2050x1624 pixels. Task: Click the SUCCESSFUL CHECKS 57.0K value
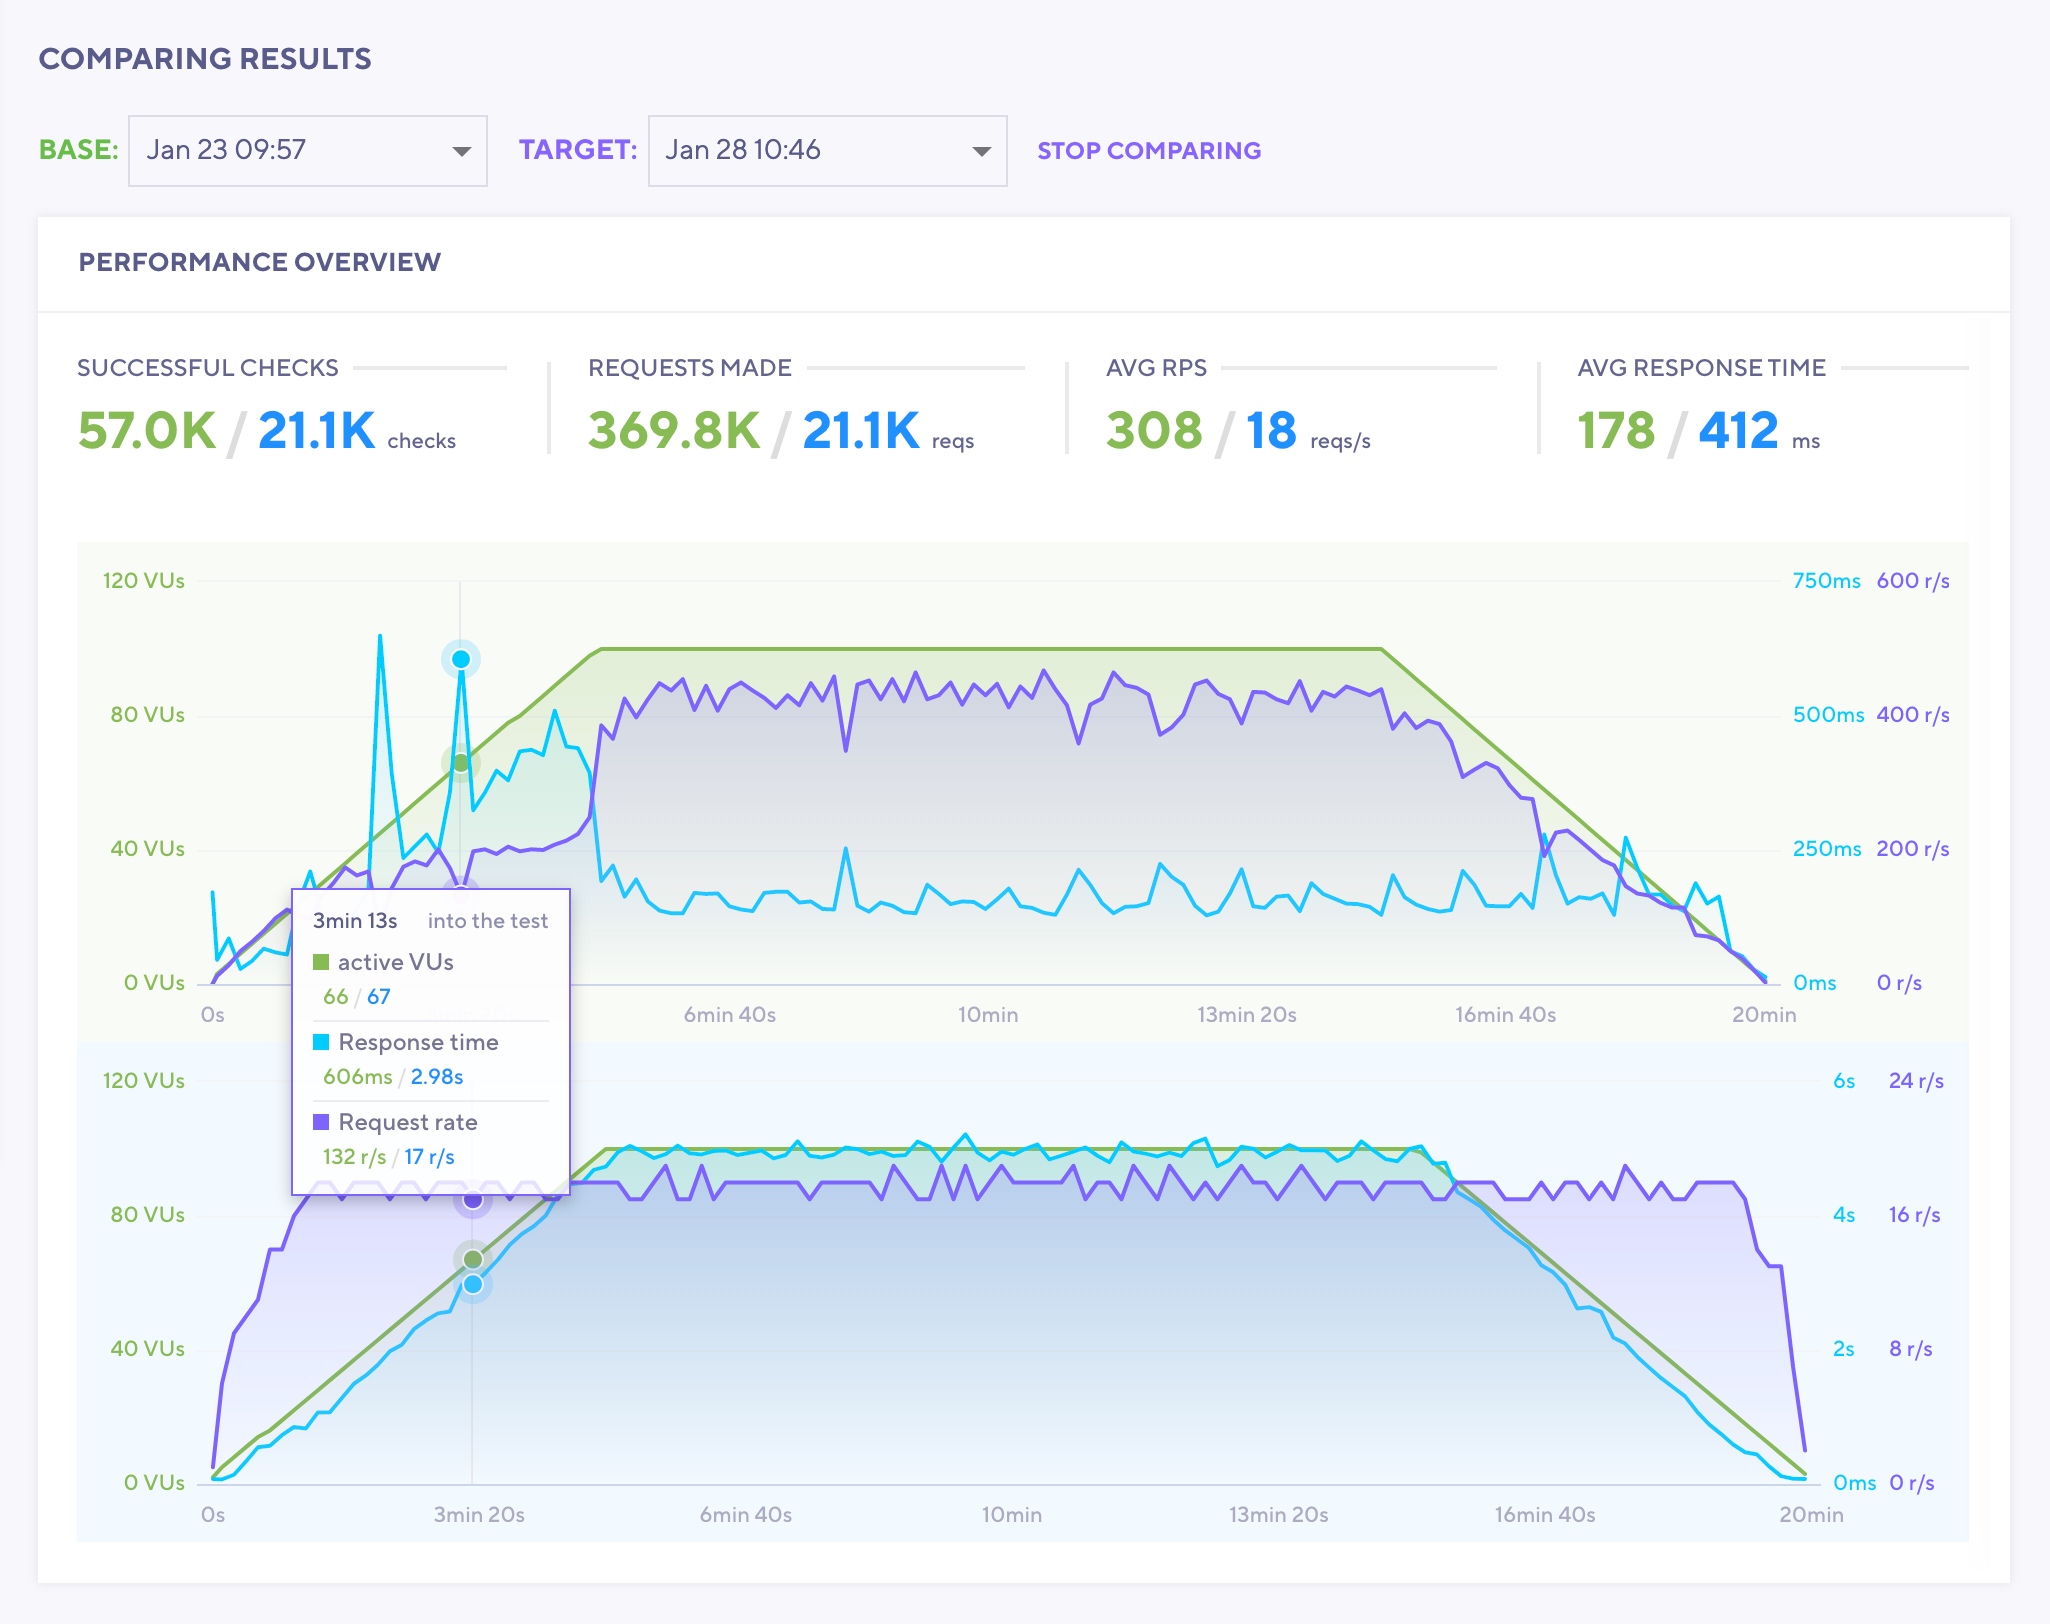(146, 431)
